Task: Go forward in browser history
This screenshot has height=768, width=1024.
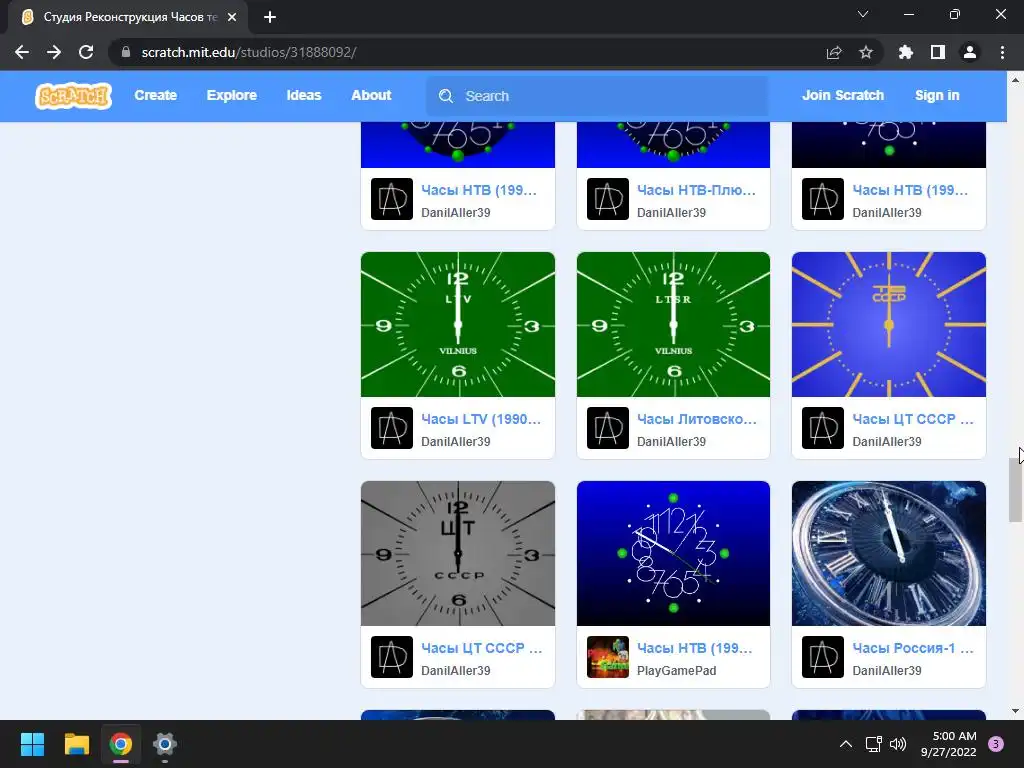Action: click(x=54, y=52)
